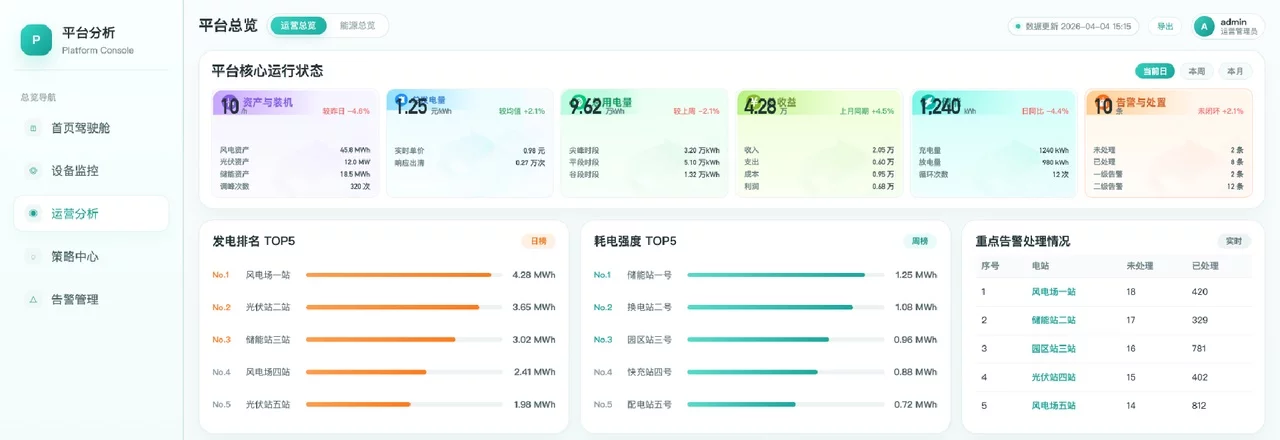The width and height of the screenshot is (1280, 440).
Task: Click the admin avatar icon
Action: pyautogui.click(x=1204, y=26)
